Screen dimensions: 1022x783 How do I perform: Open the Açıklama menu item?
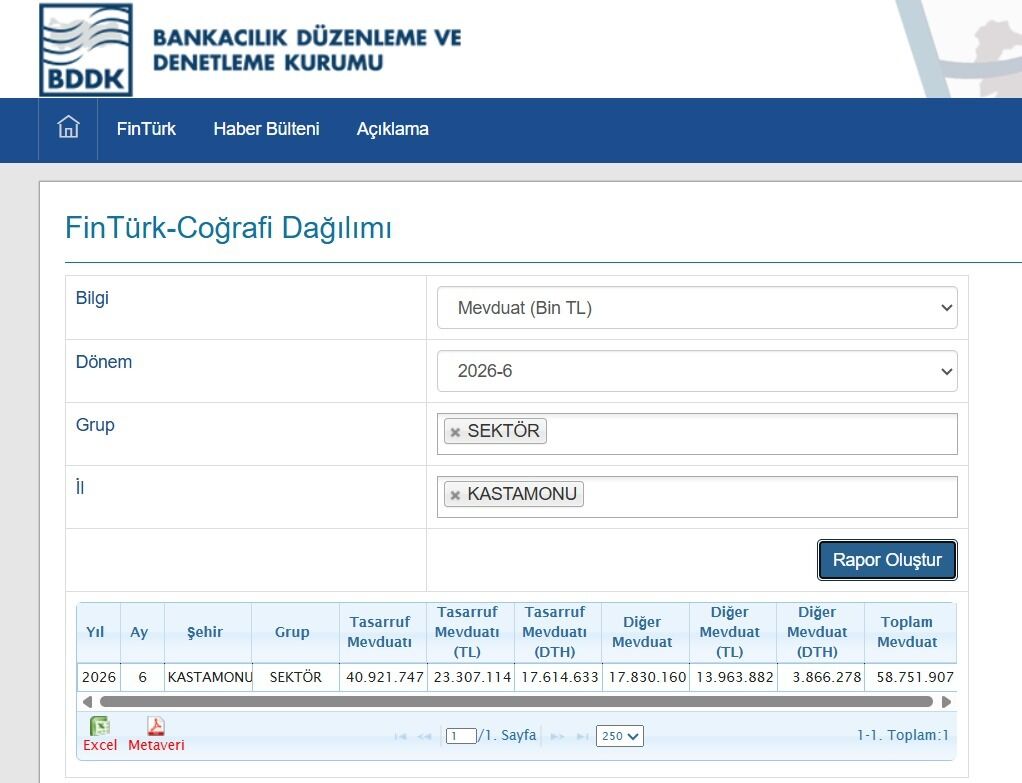pos(392,129)
